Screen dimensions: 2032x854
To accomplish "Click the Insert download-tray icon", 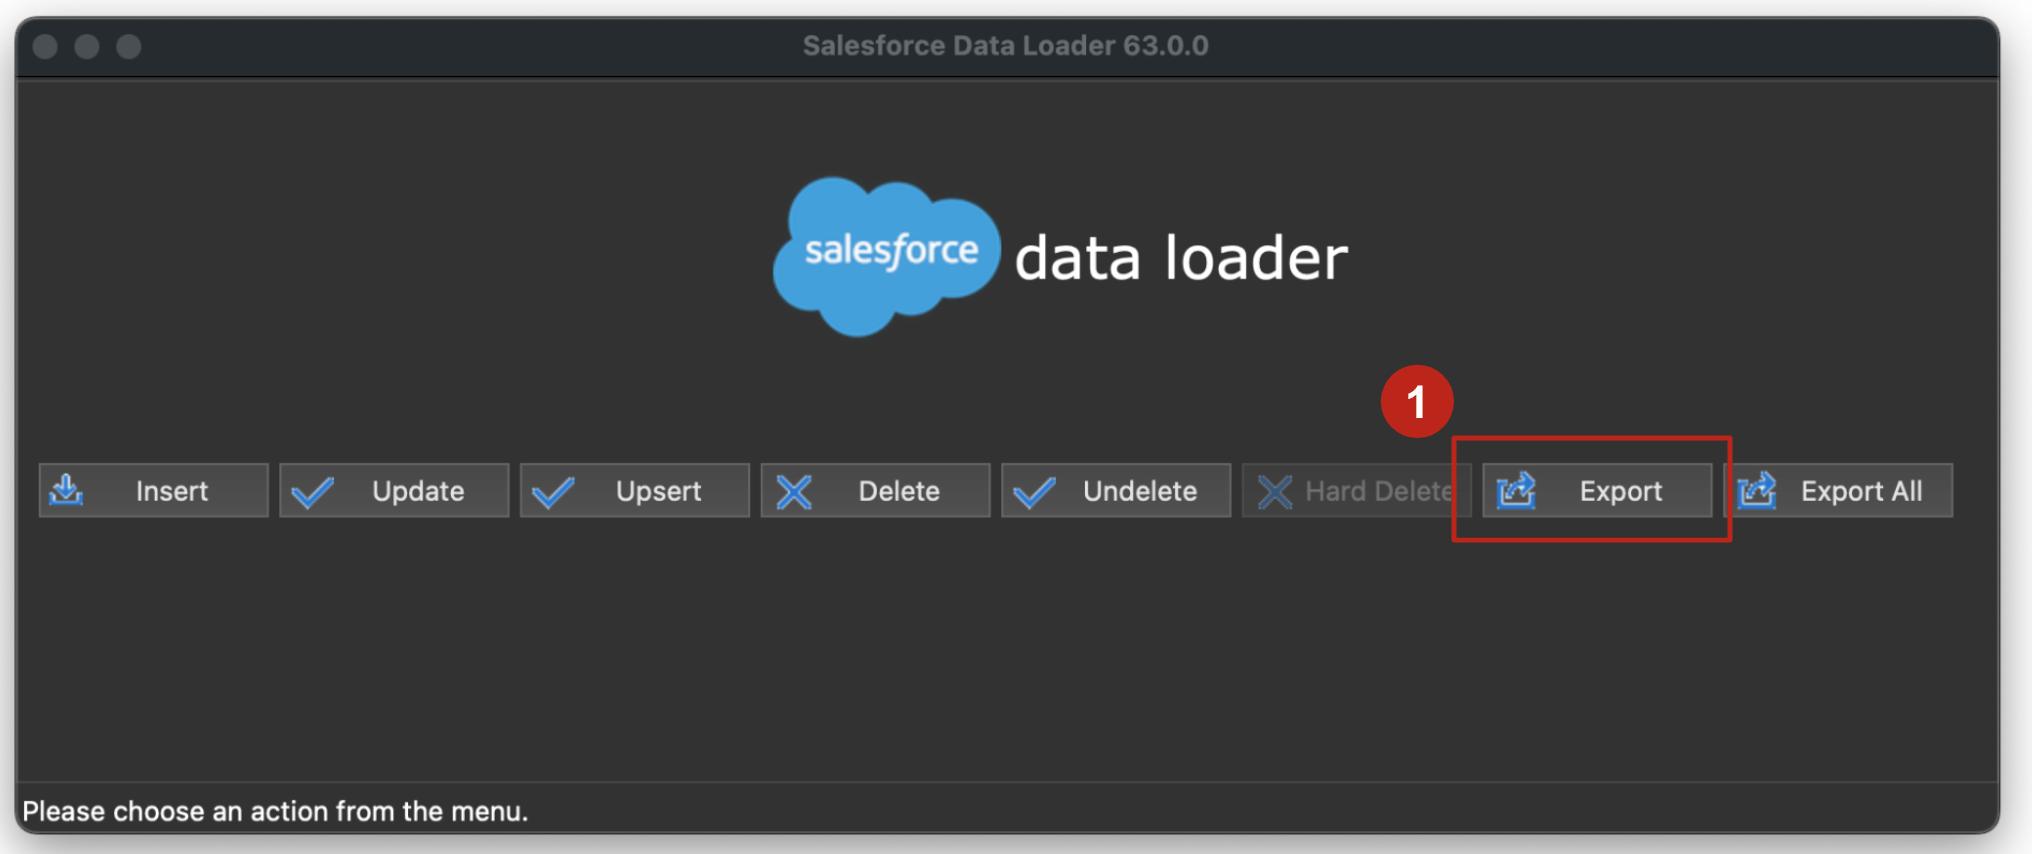I will click(67, 490).
